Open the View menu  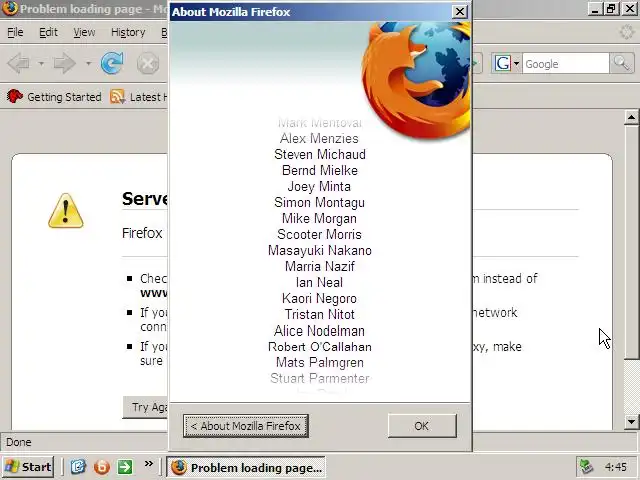click(84, 32)
